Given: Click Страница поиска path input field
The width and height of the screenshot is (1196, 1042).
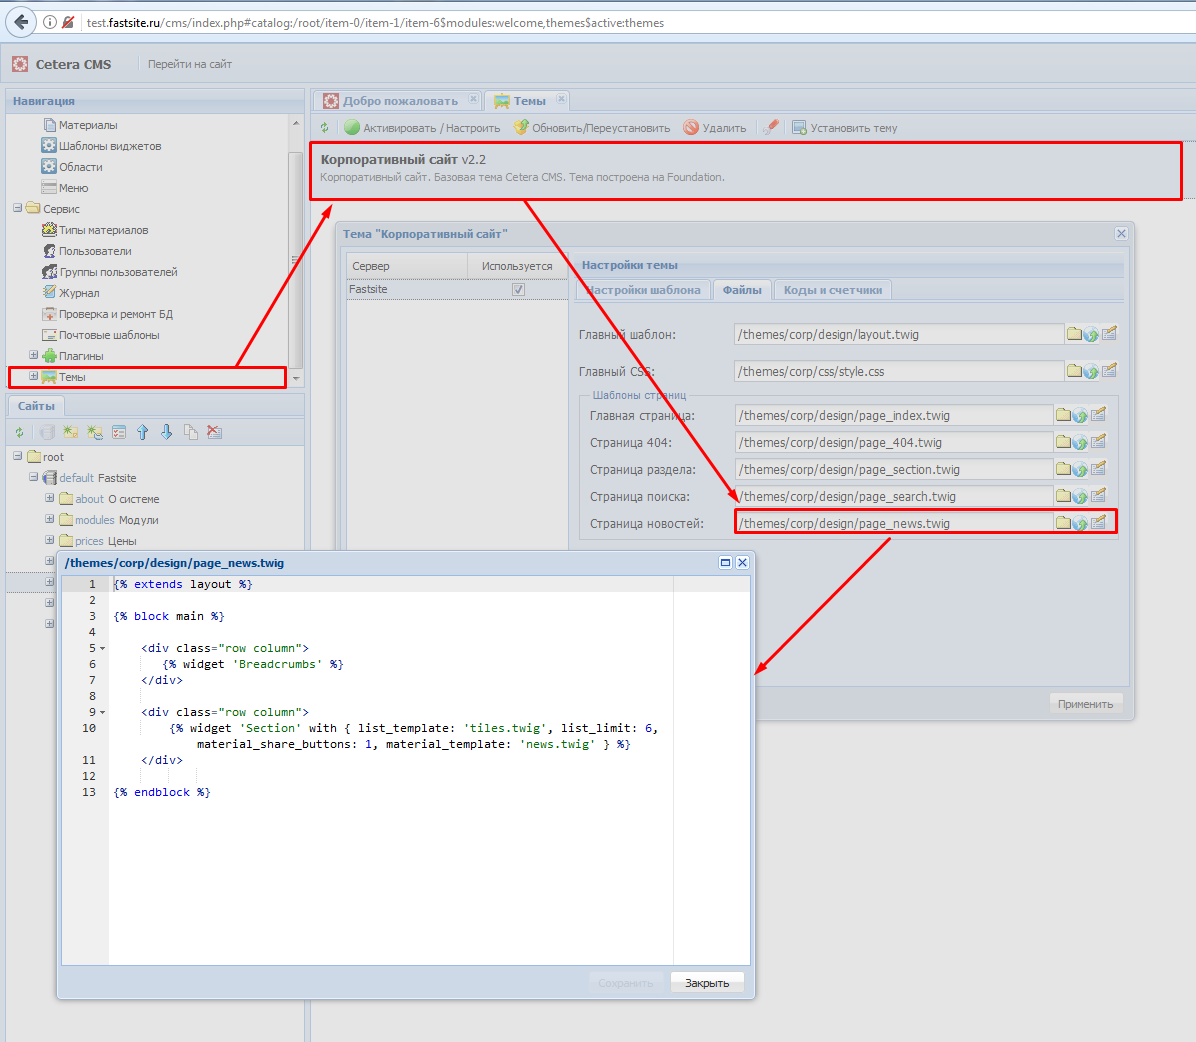Looking at the screenshot, I should (894, 497).
